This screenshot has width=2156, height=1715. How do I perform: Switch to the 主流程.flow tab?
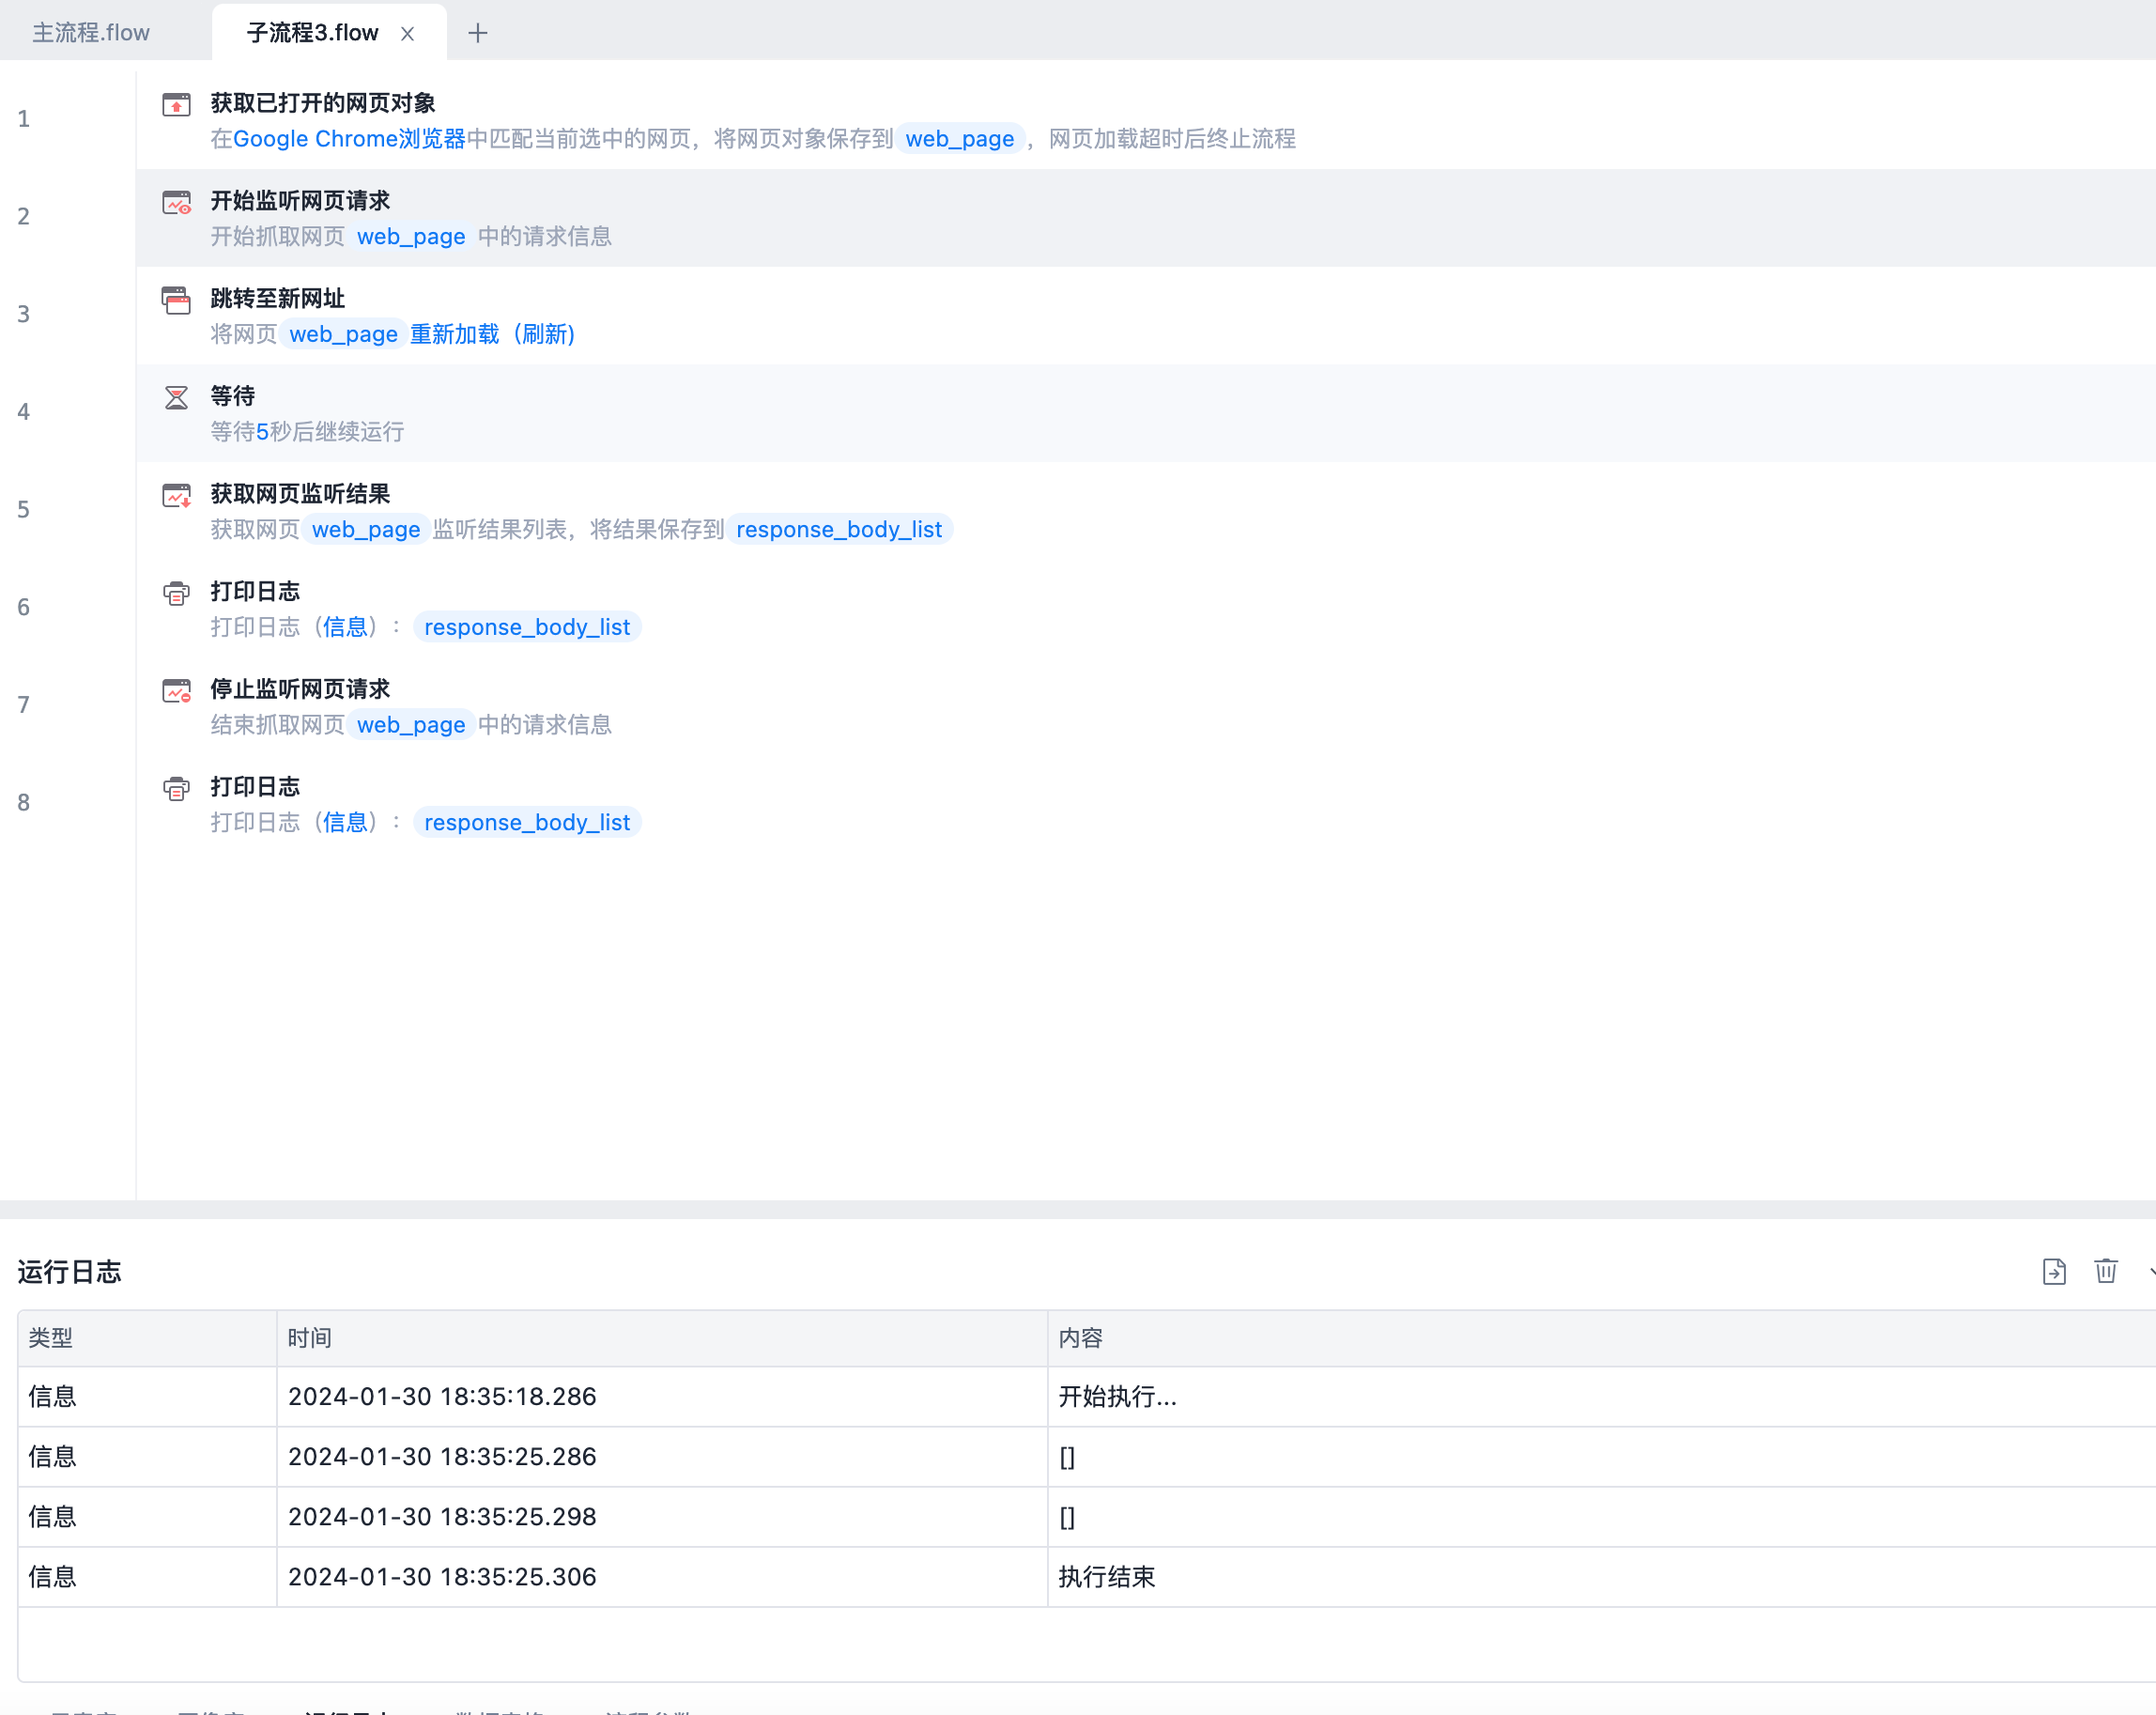pos(91,33)
